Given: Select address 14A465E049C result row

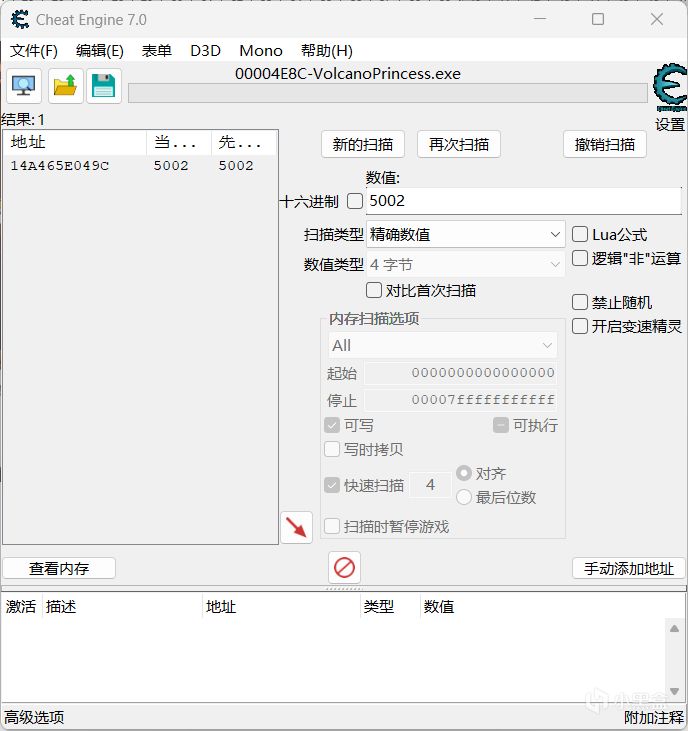Looking at the screenshot, I should pyautogui.click(x=140, y=166).
